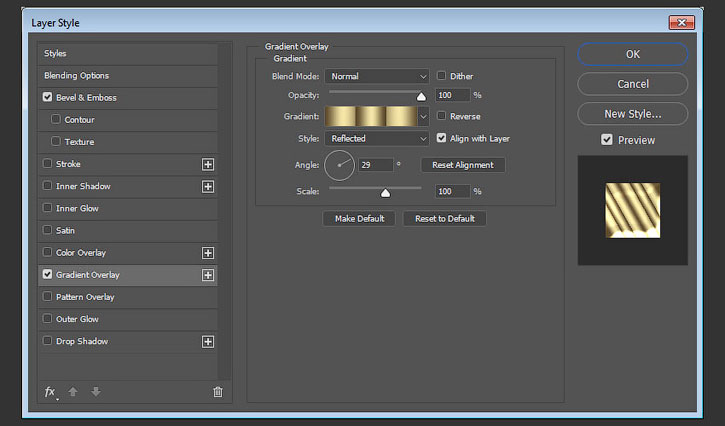This screenshot has width=725, height=426.
Task: Click the Cancel button
Action: pyautogui.click(x=633, y=84)
